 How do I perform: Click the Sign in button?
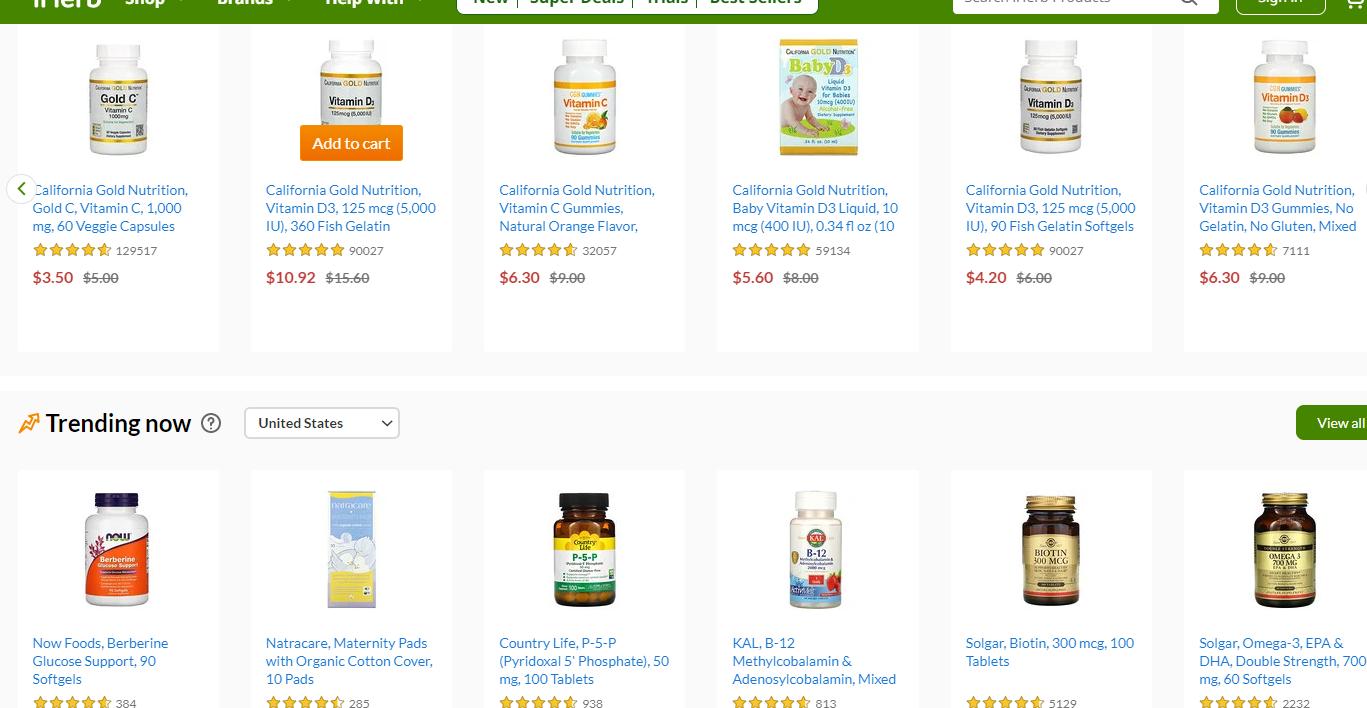pyautogui.click(x=1280, y=4)
